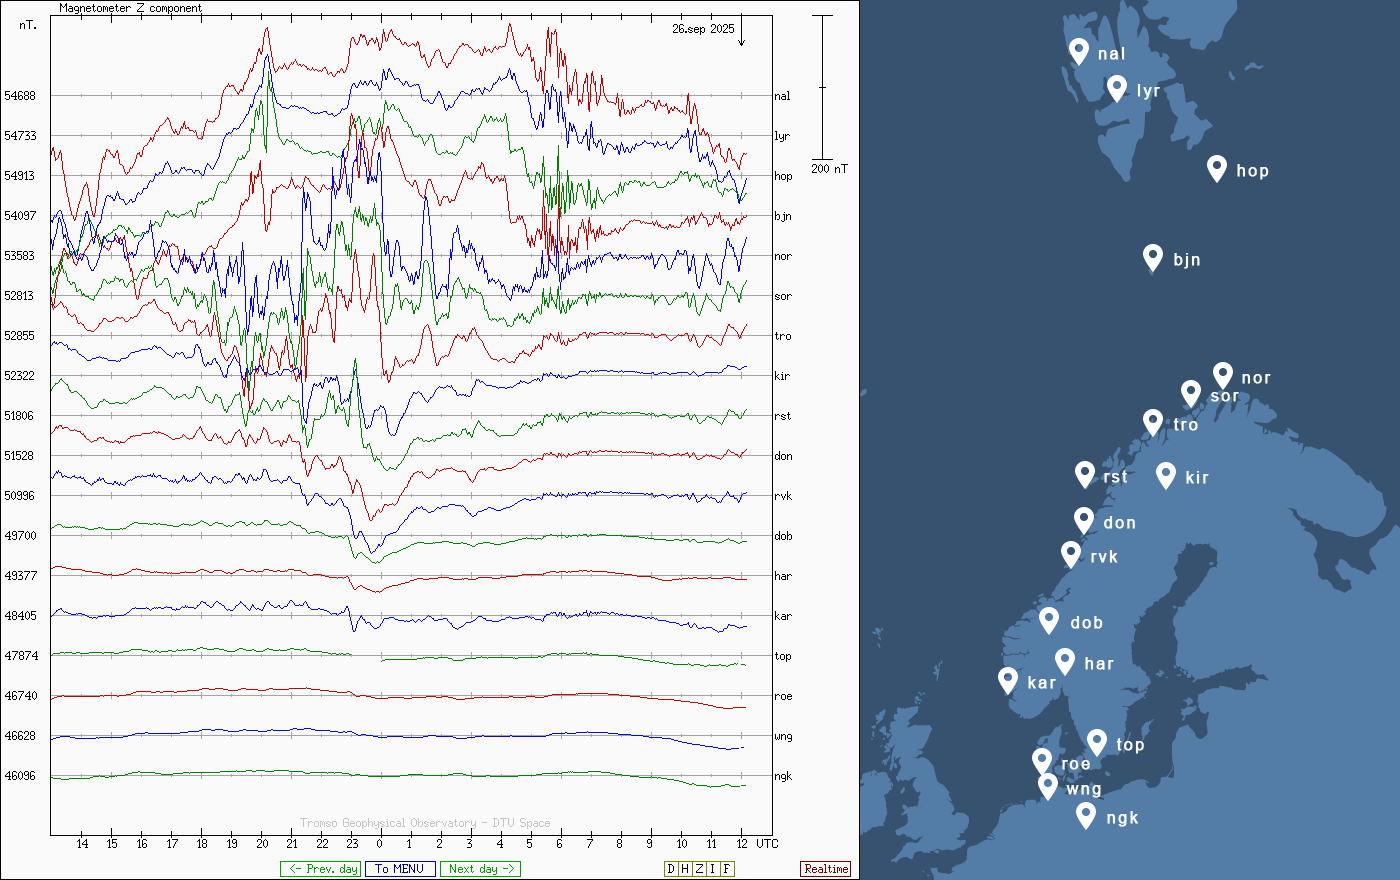Select the Z component button
The image size is (1400, 880).
(699, 869)
